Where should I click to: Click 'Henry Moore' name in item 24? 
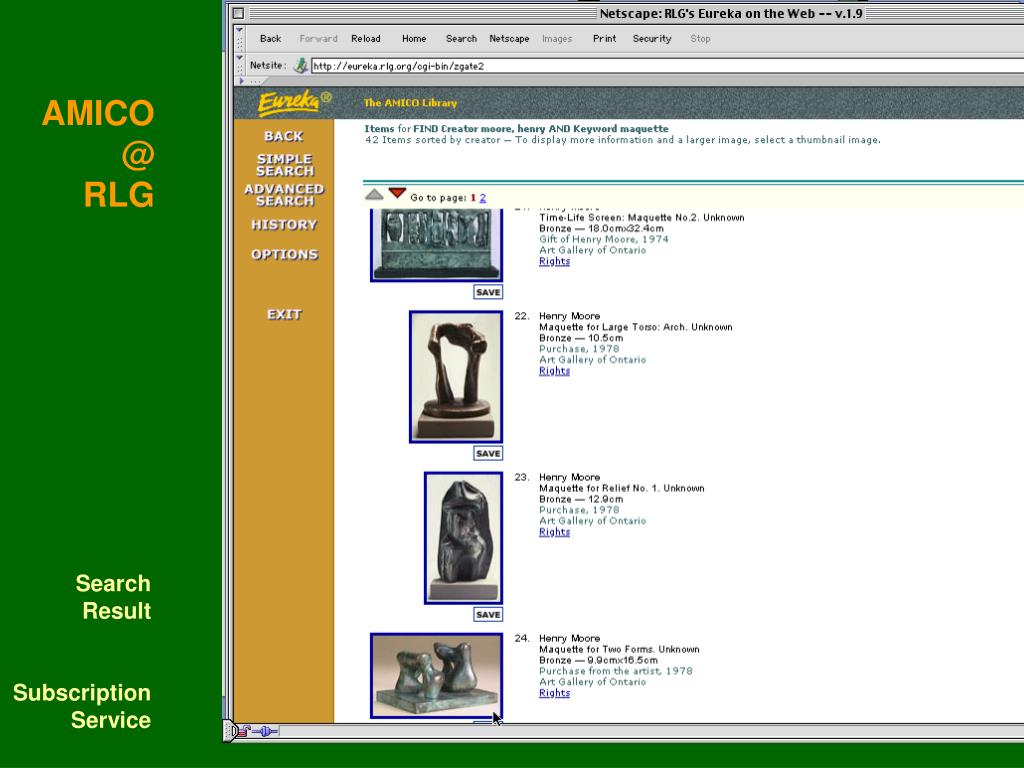click(x=569, y=639)
